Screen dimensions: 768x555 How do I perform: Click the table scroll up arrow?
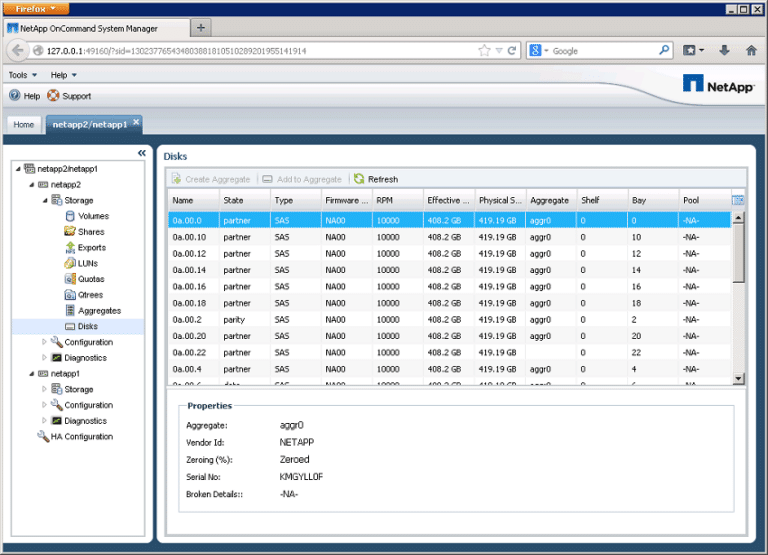pyautogui.click(x=739, y=217)
